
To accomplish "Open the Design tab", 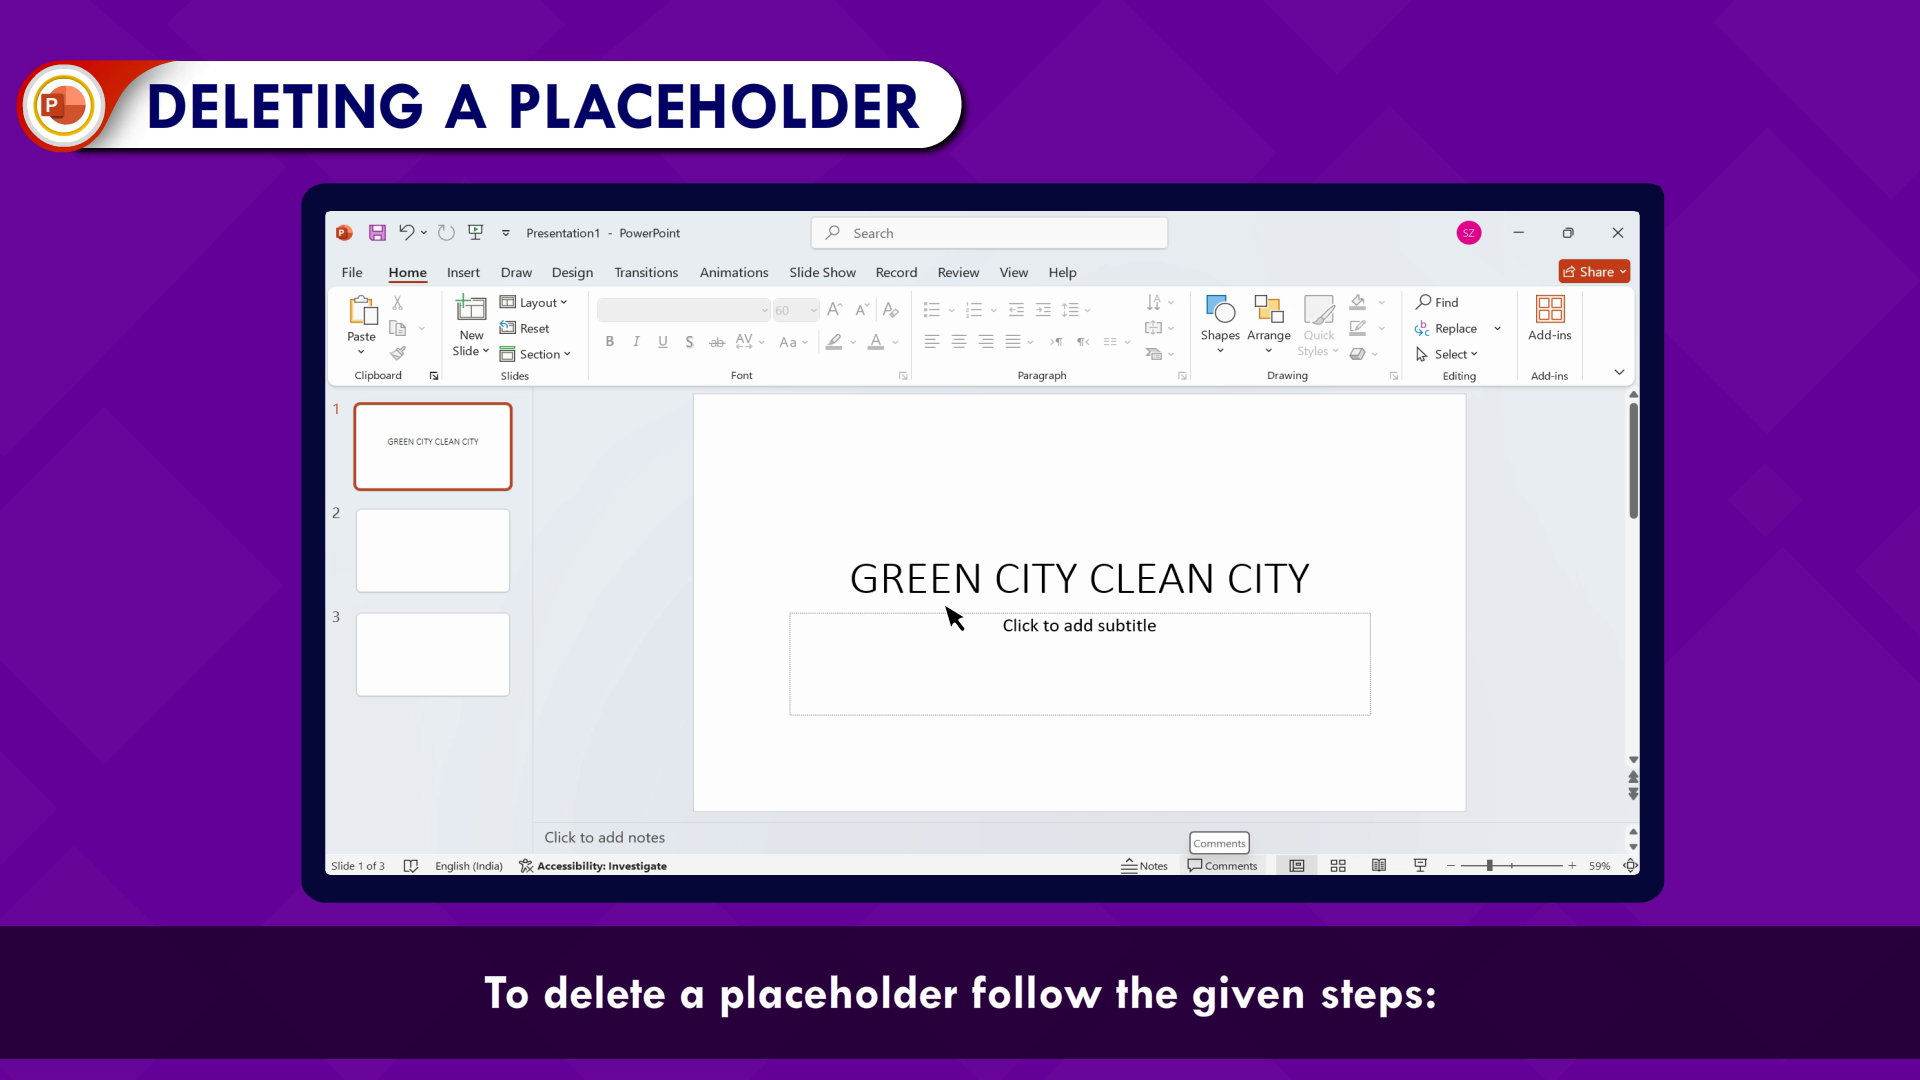I will pos(572,272).
